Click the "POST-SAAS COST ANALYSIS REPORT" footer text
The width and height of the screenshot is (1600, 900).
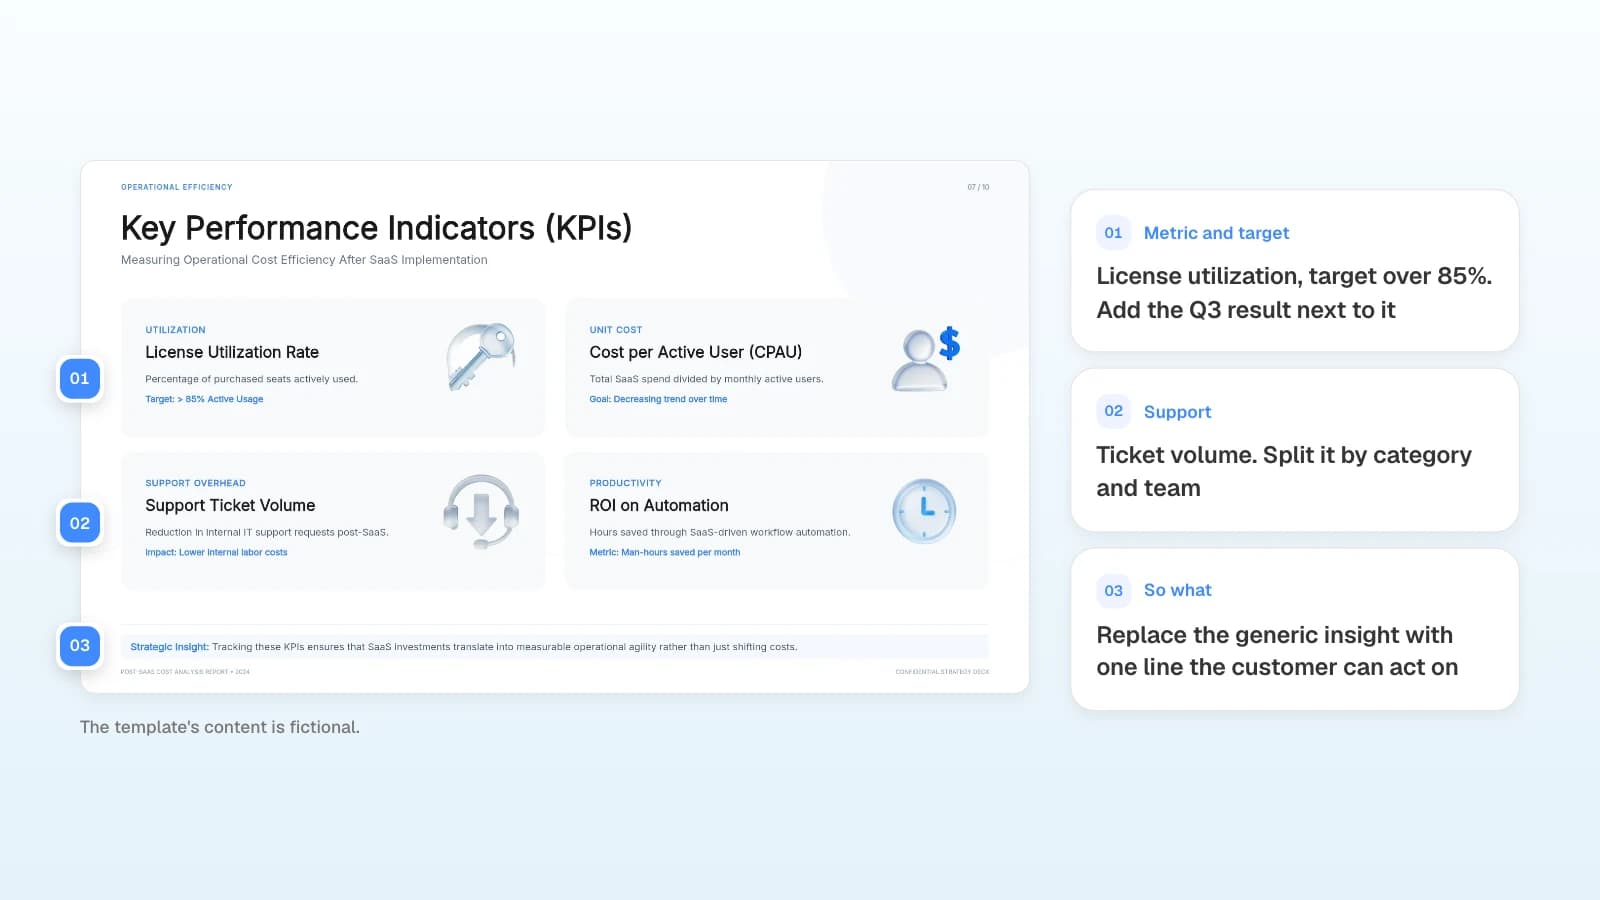click(x=185, y=672)
